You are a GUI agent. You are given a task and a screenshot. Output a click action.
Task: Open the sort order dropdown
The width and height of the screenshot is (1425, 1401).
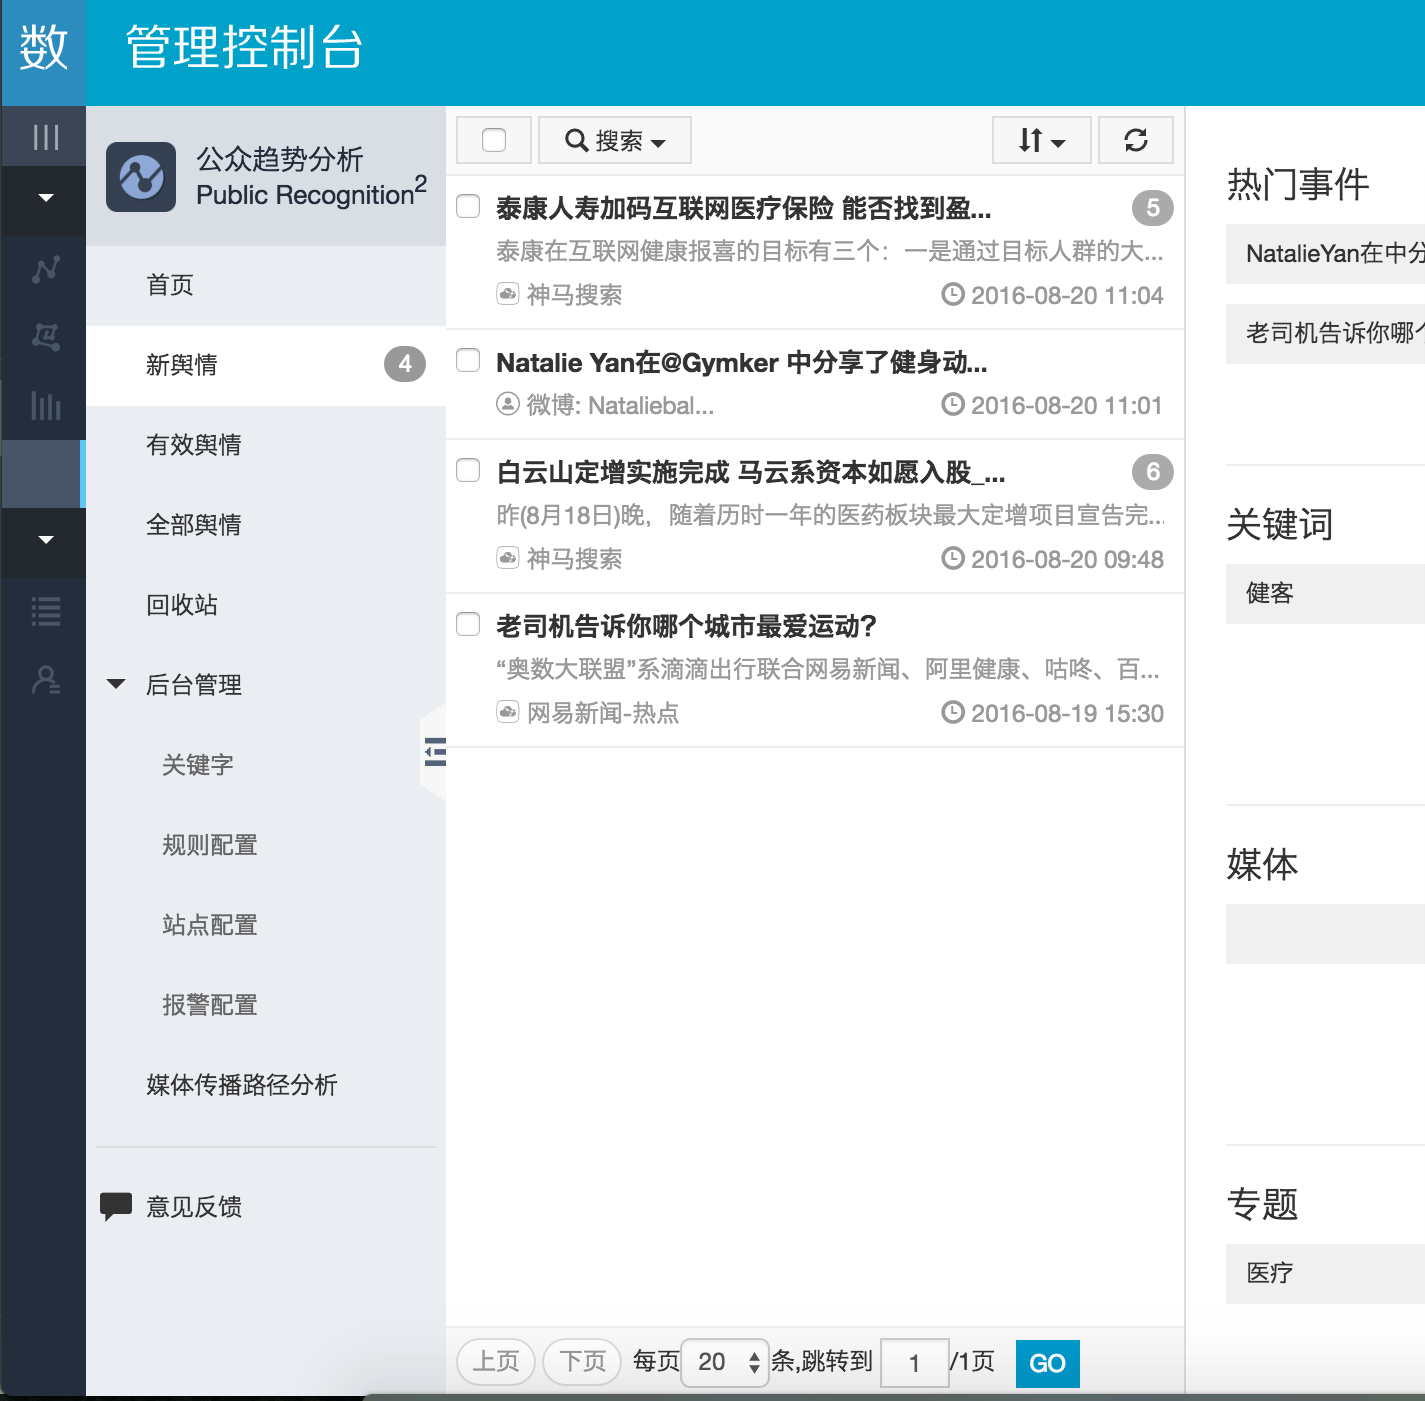click(1042, 140)
